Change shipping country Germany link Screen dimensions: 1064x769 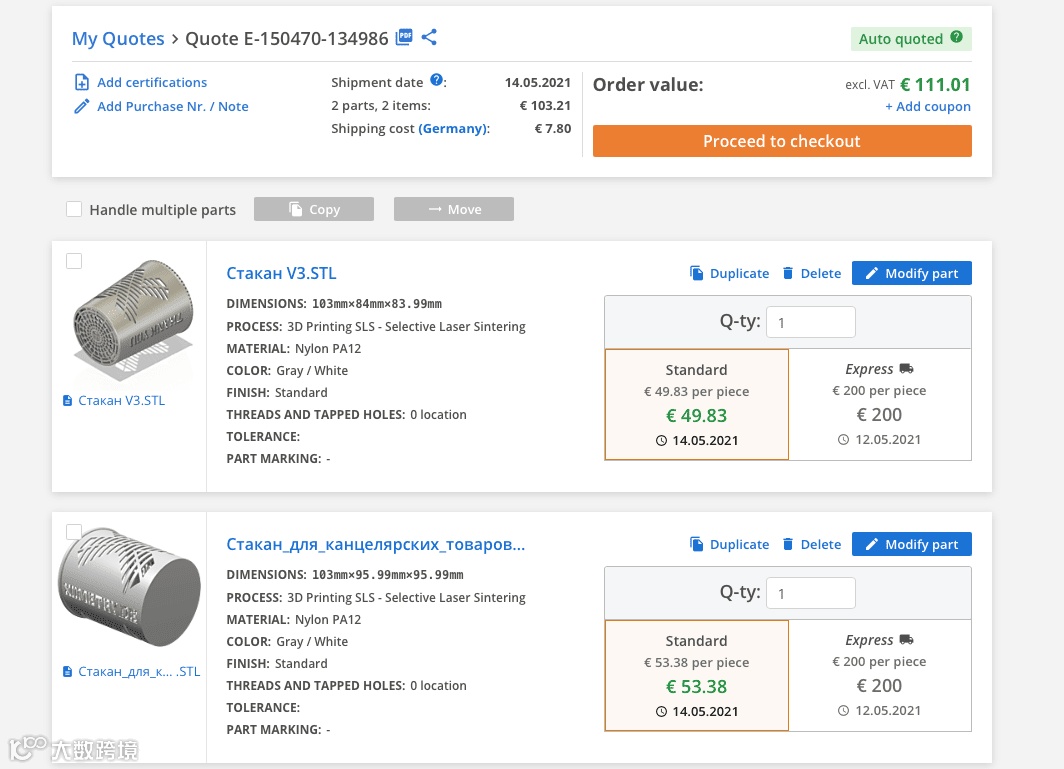454,128
